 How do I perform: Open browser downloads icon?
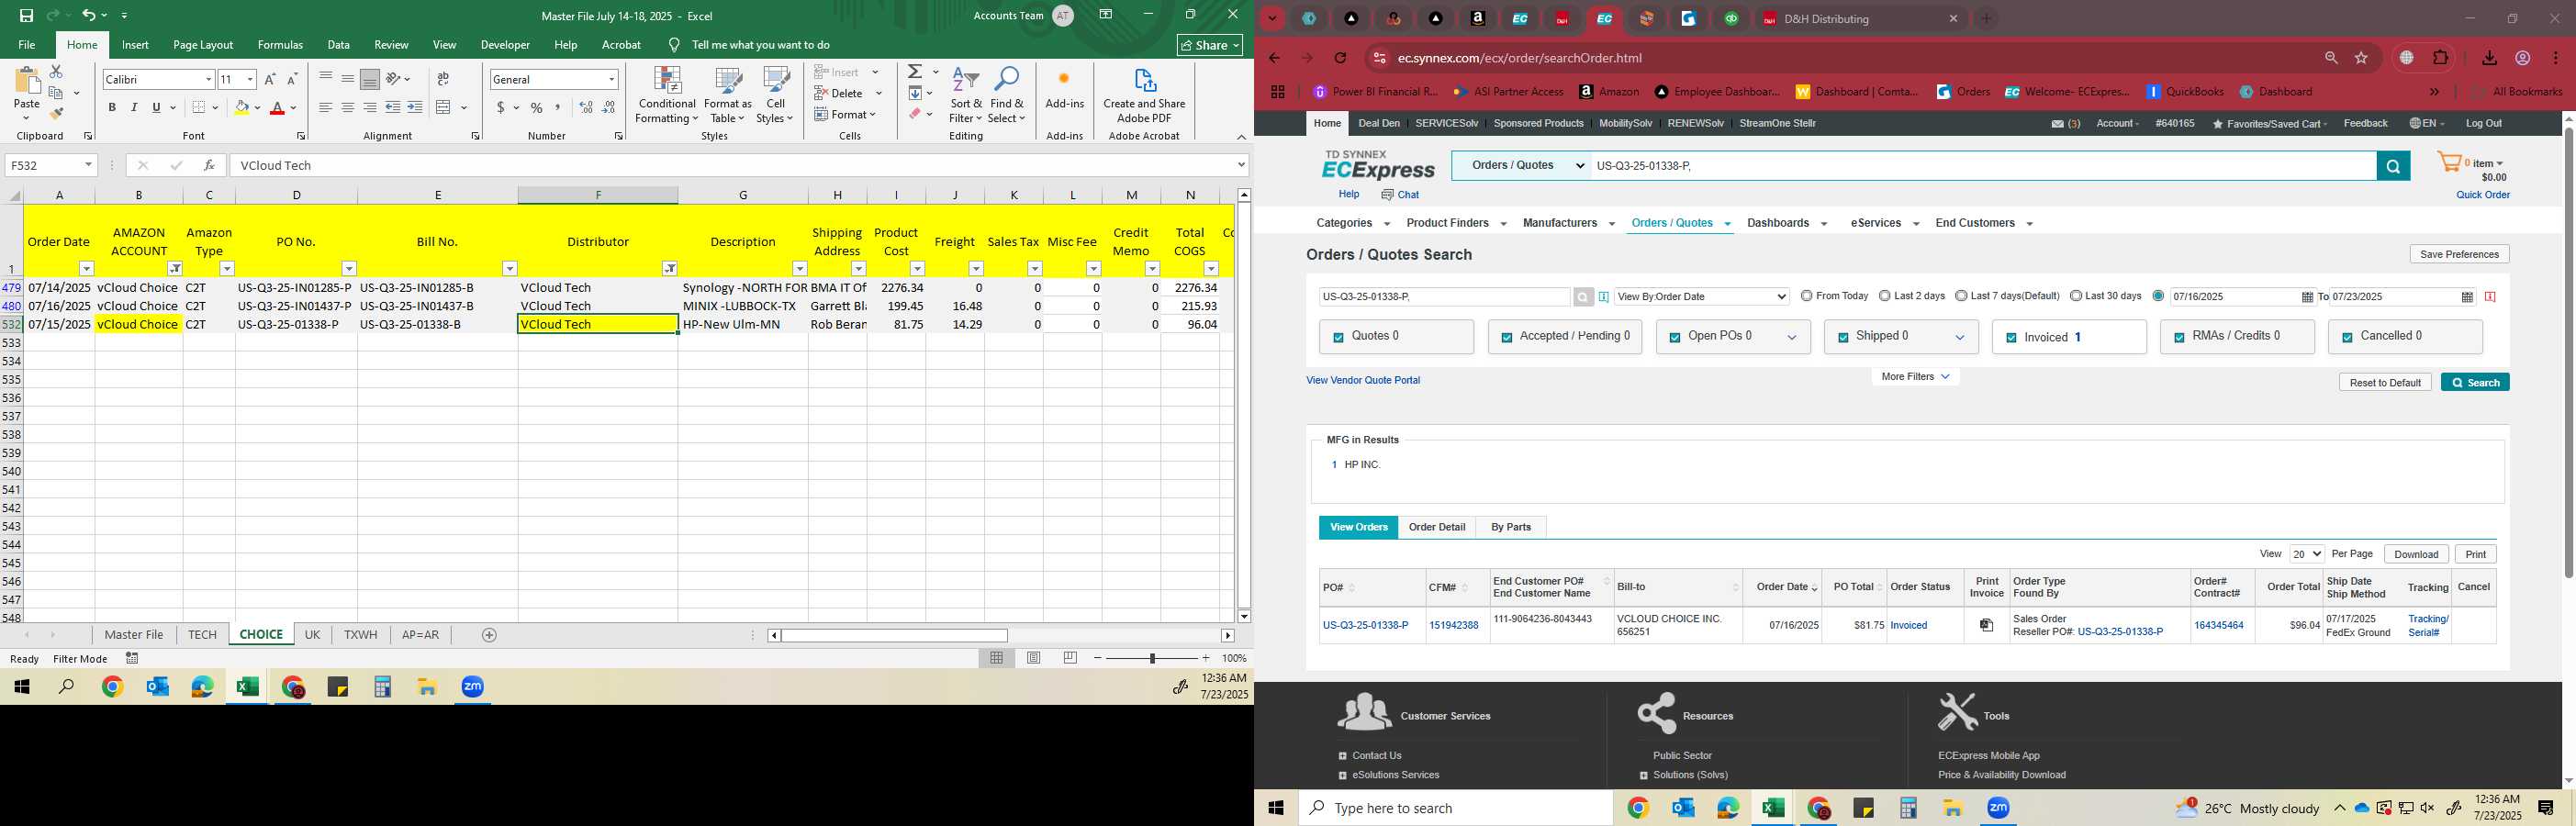click(x=2490, y=58)
